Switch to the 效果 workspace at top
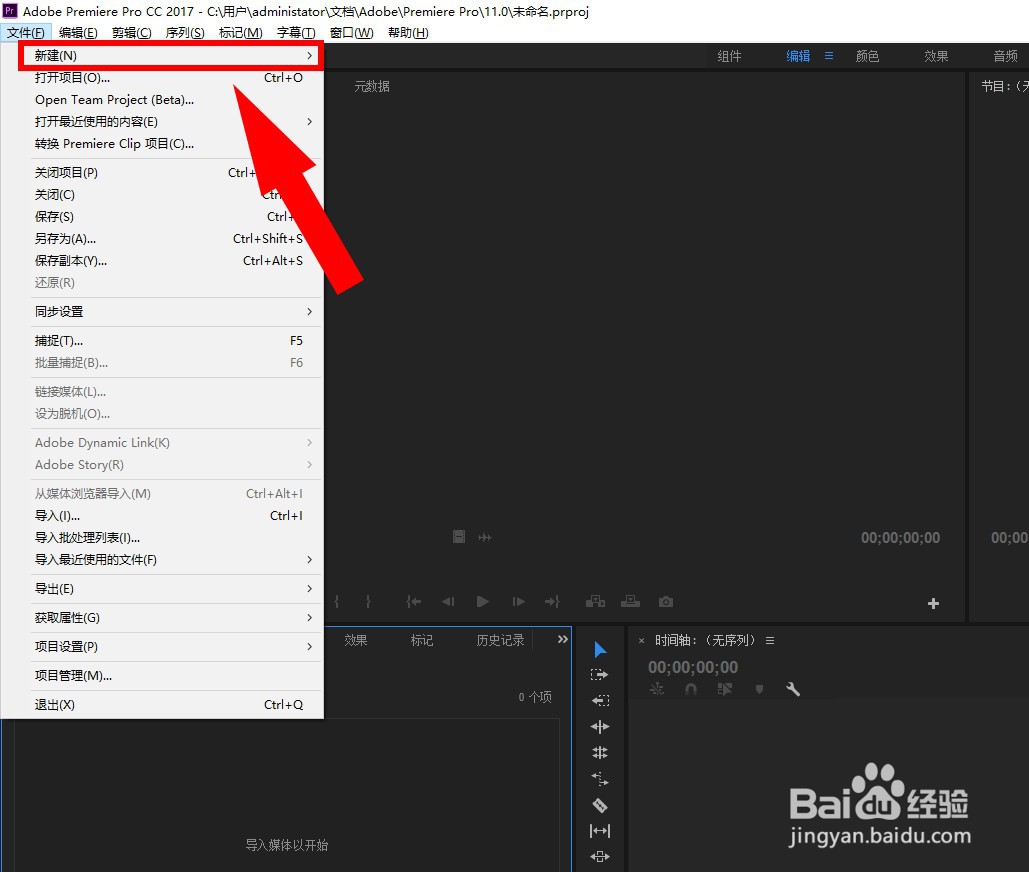 pos(936,56)
